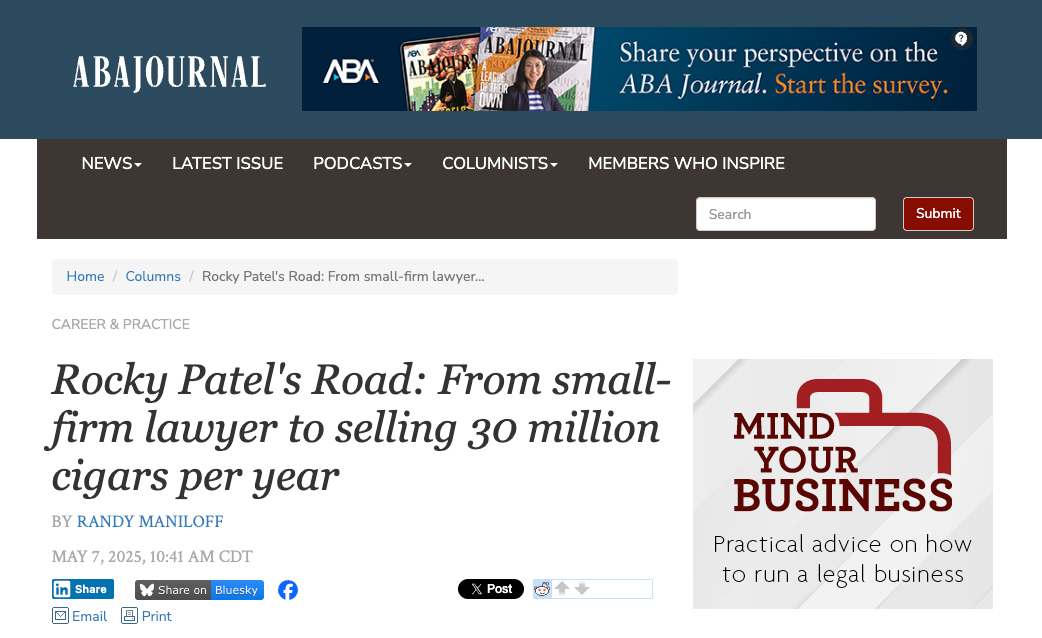This screenshot has width=1042, height=638.
Task: Share article on LinkedIn
Action: (83, 589)
